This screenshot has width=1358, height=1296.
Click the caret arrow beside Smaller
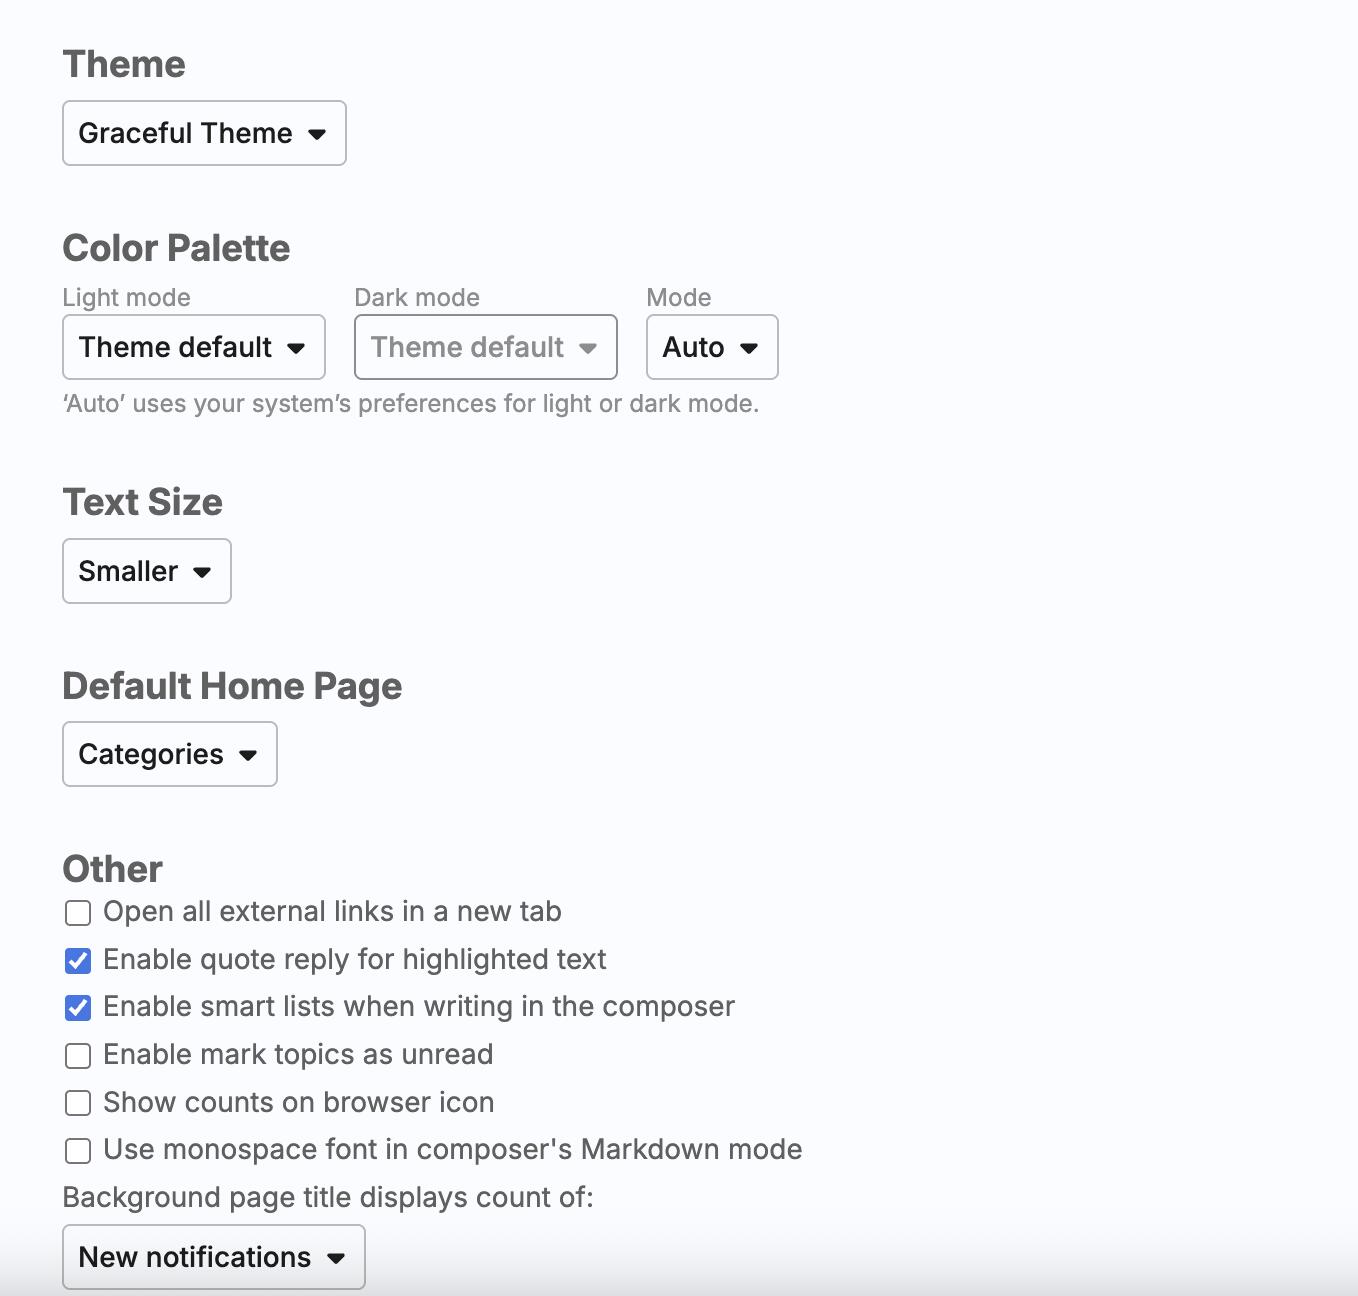tap(202, 572)
